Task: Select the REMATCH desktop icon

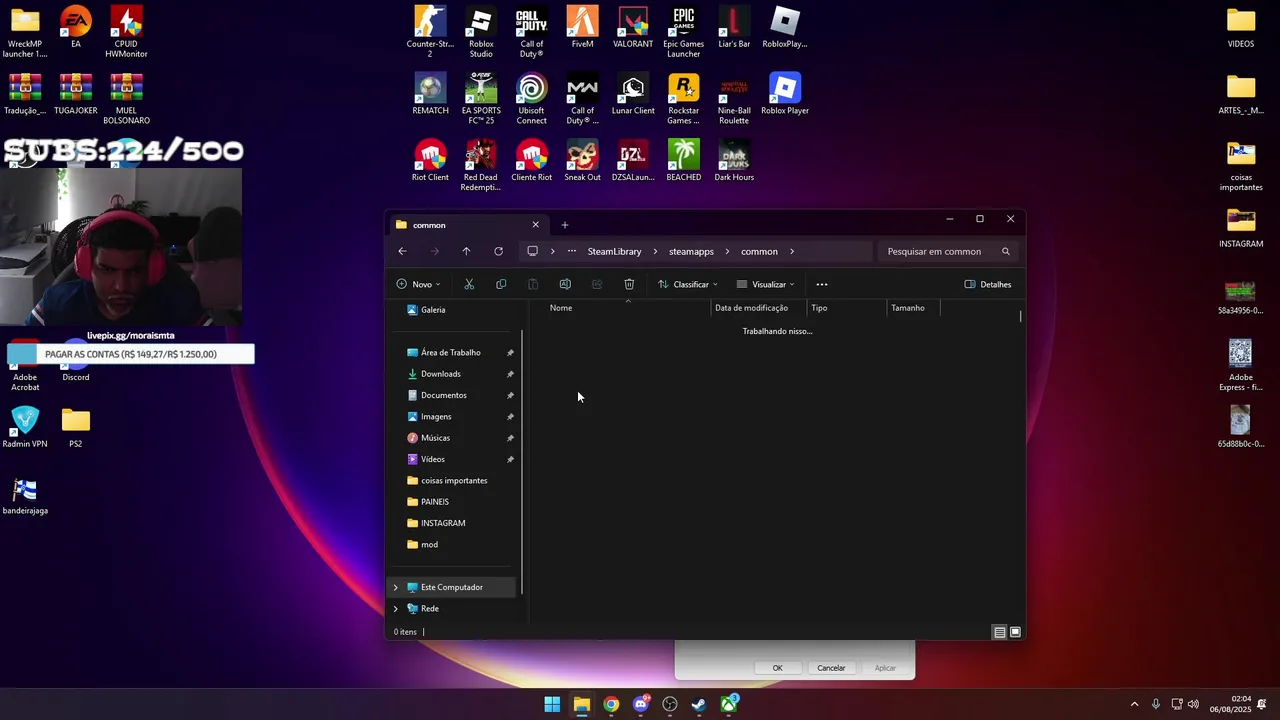Action: [430, 94]
